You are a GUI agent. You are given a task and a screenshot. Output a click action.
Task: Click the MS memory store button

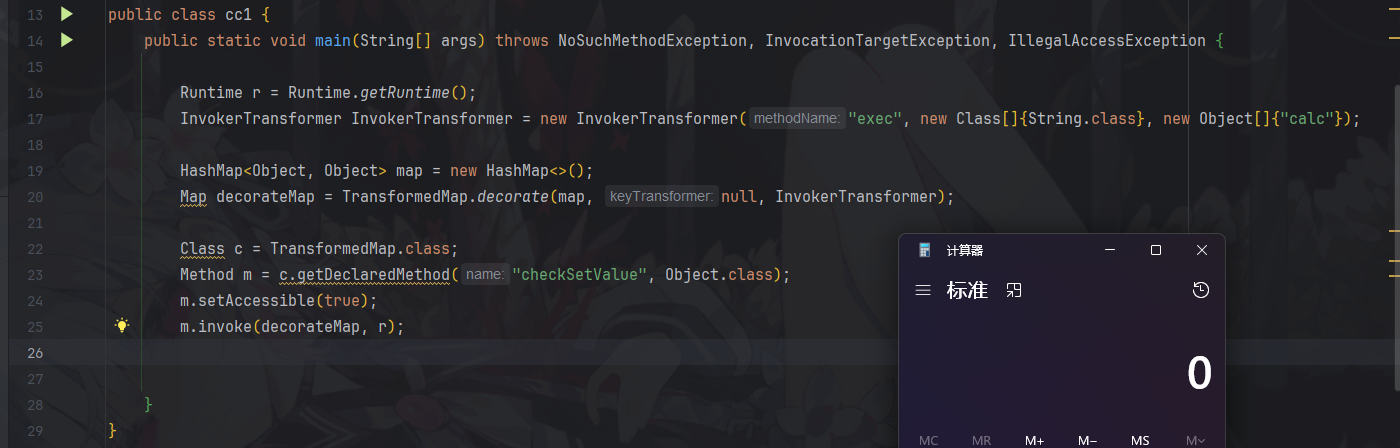click(1140, 440)
